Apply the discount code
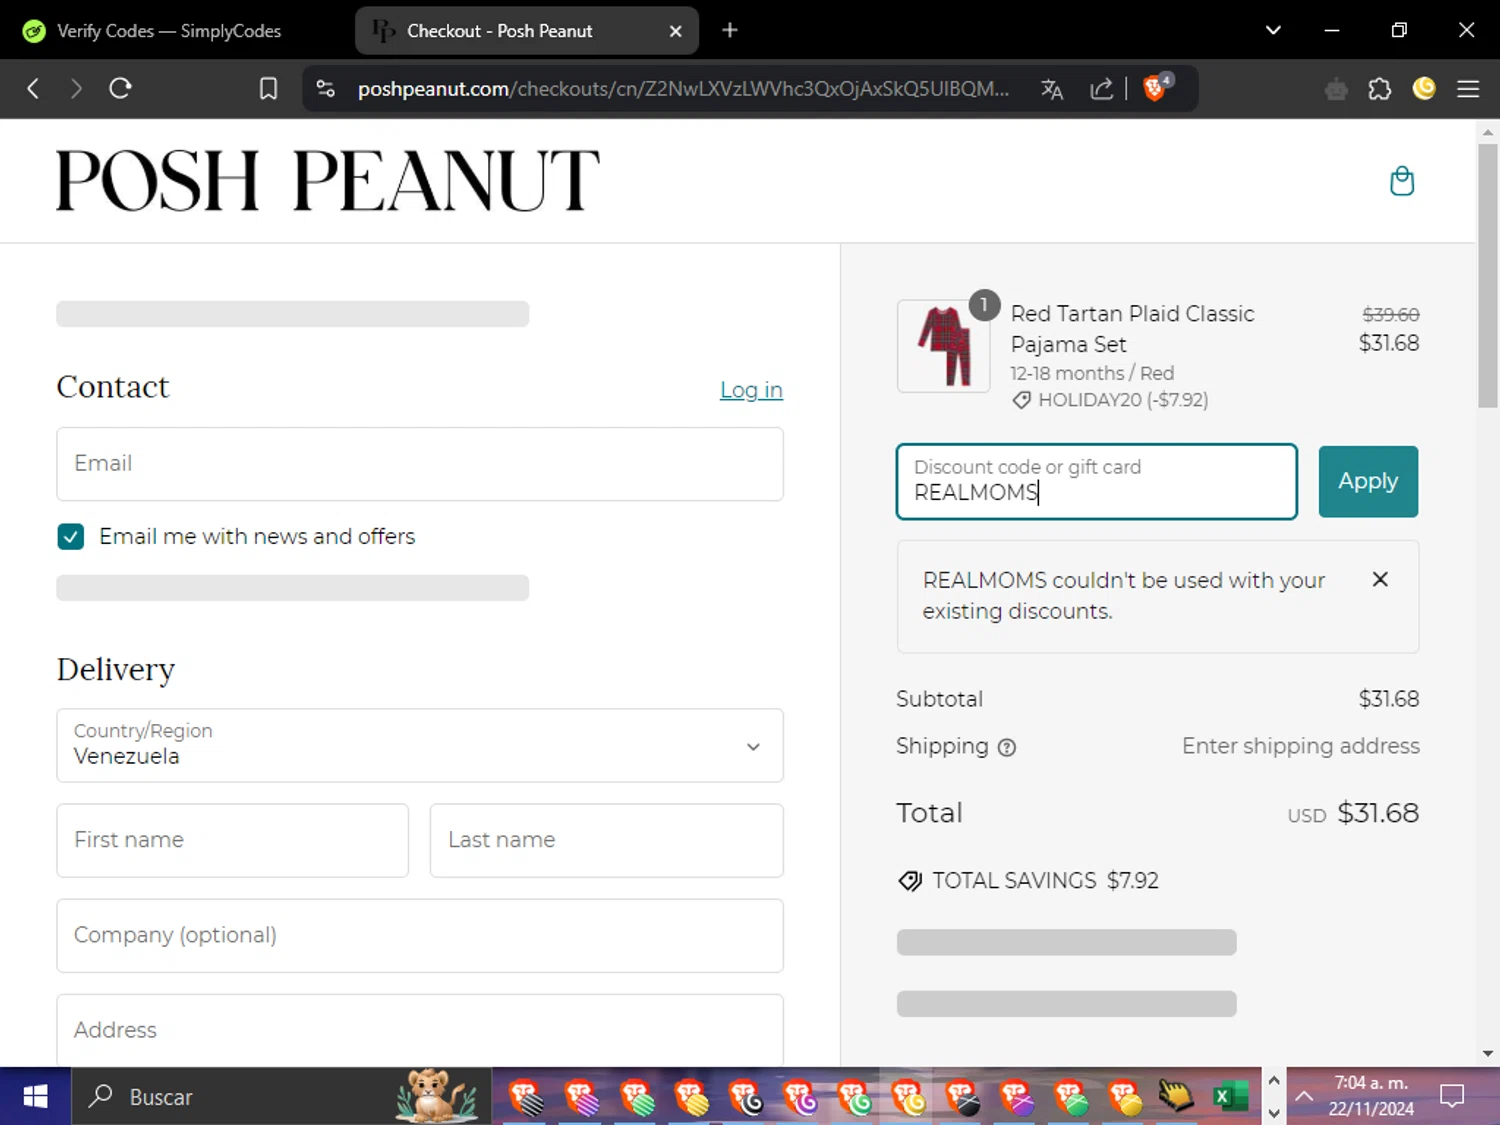 pos(1368,481)
